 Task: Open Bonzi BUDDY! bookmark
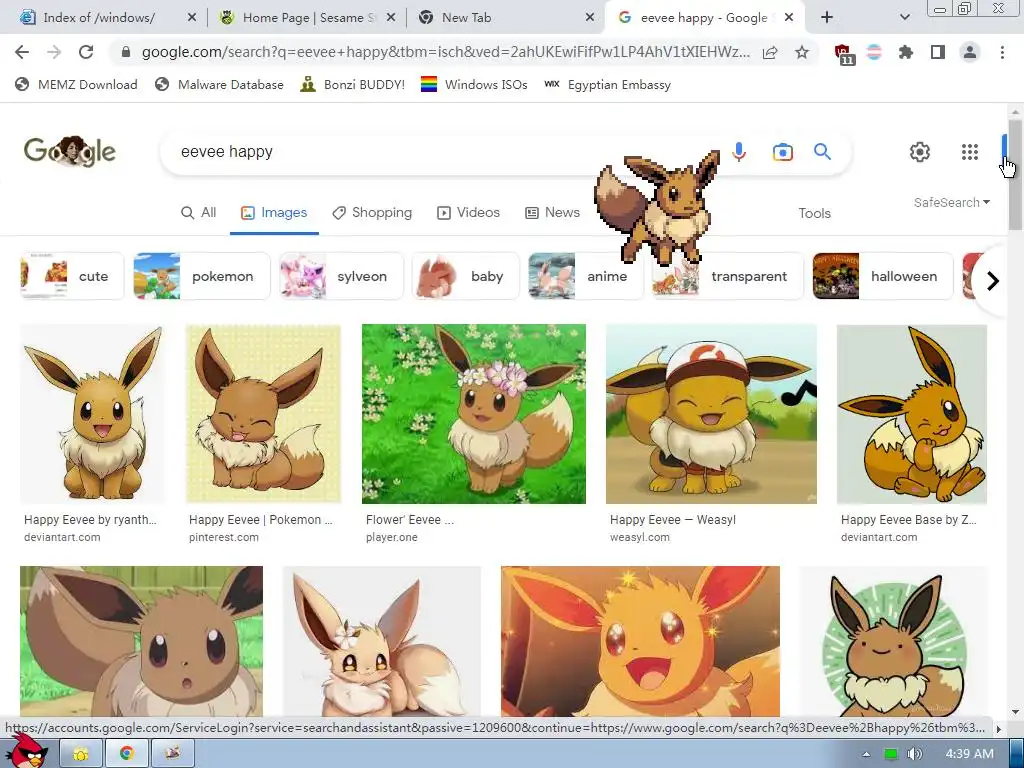(353, 84)
